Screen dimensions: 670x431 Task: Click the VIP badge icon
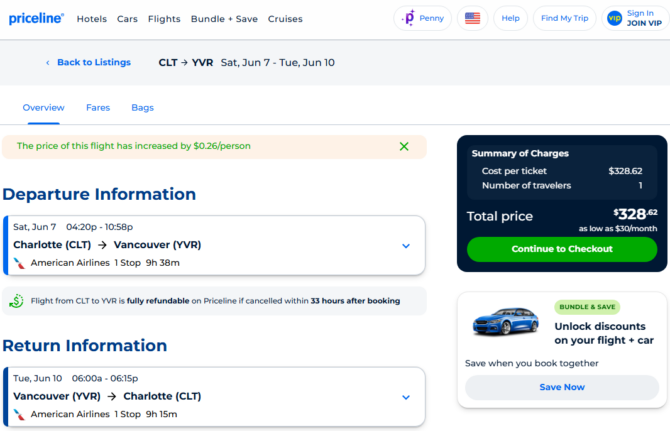point(614,18)
